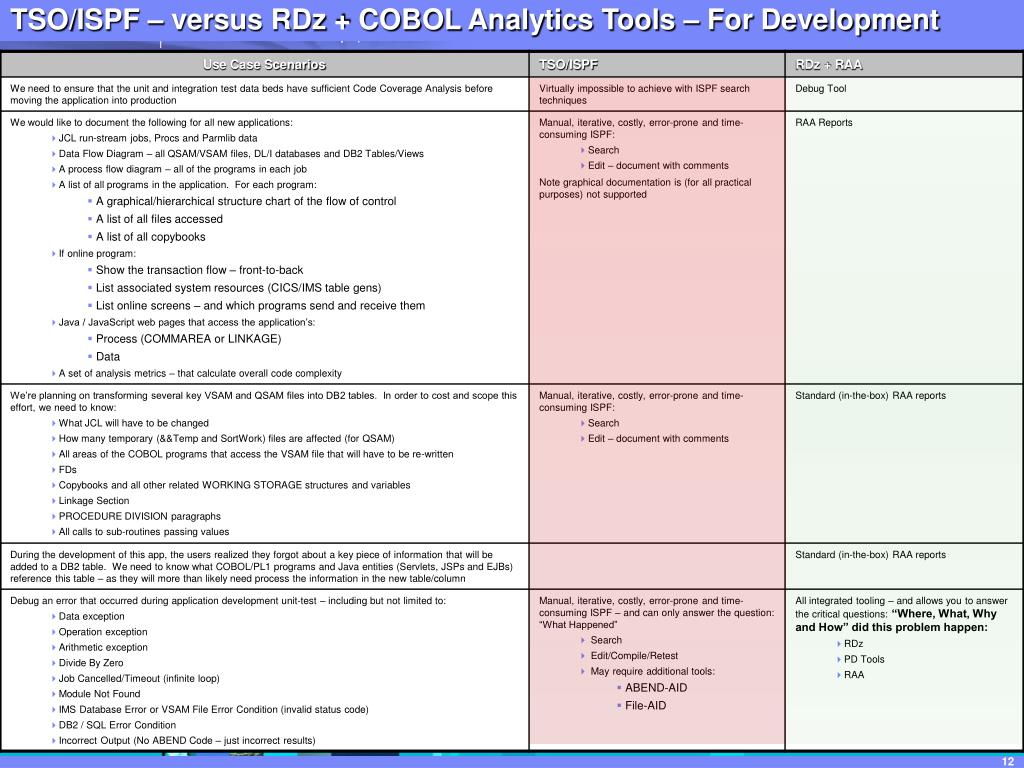Screen dimensions: 1024x768
Task: Click 'JCL run-stream jobs, Procs and Parmlib data' bullet
Action: tap(157, 138)
